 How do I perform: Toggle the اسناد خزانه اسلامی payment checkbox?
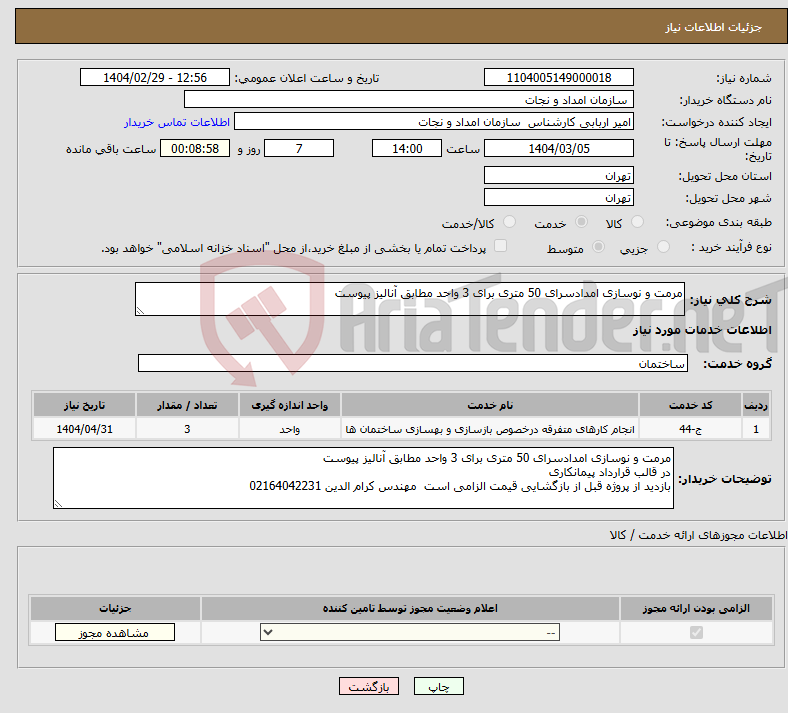click(x=500, y=246)
